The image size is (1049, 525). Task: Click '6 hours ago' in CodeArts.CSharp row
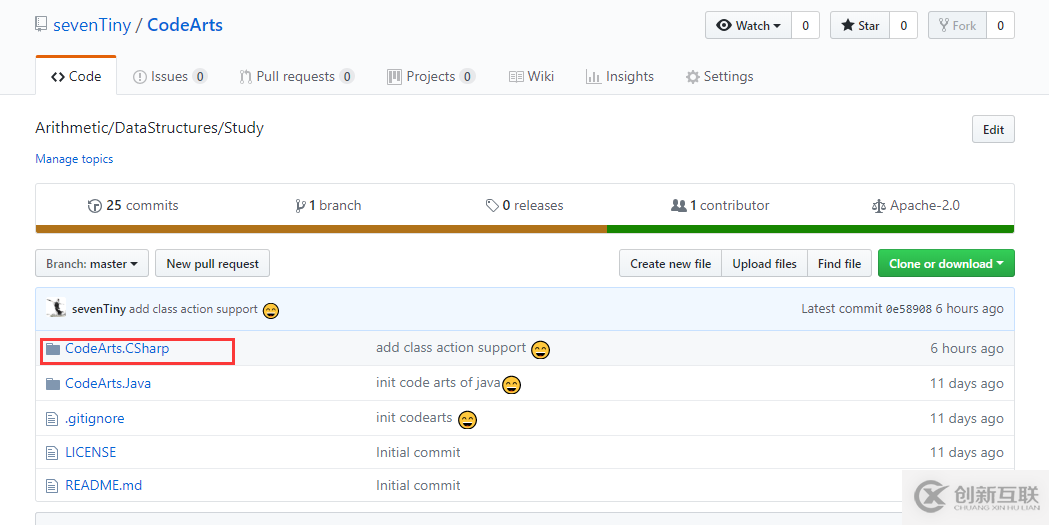point(967,348)
